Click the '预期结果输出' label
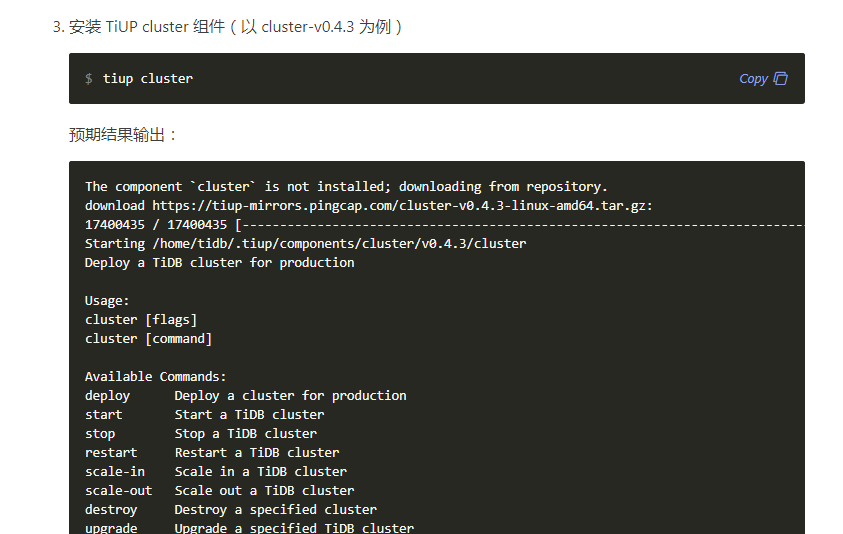The image size is (843, 534). click(x=123, y=134)
